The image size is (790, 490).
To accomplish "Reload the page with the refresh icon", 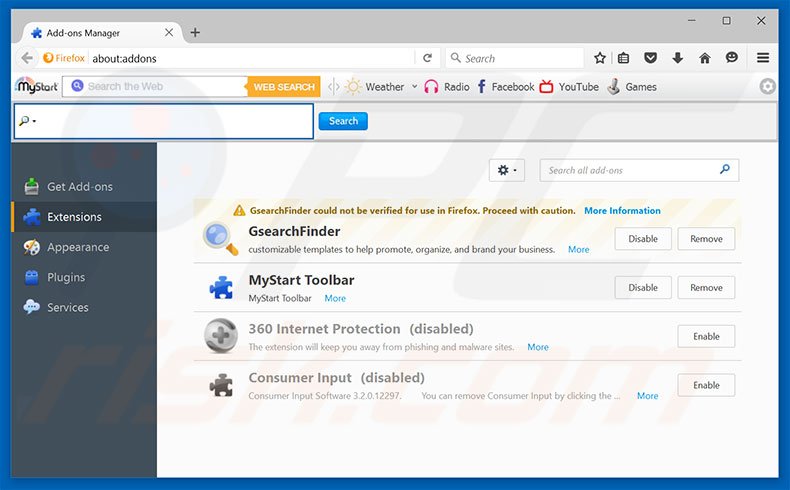I will (x=427, y=58).
